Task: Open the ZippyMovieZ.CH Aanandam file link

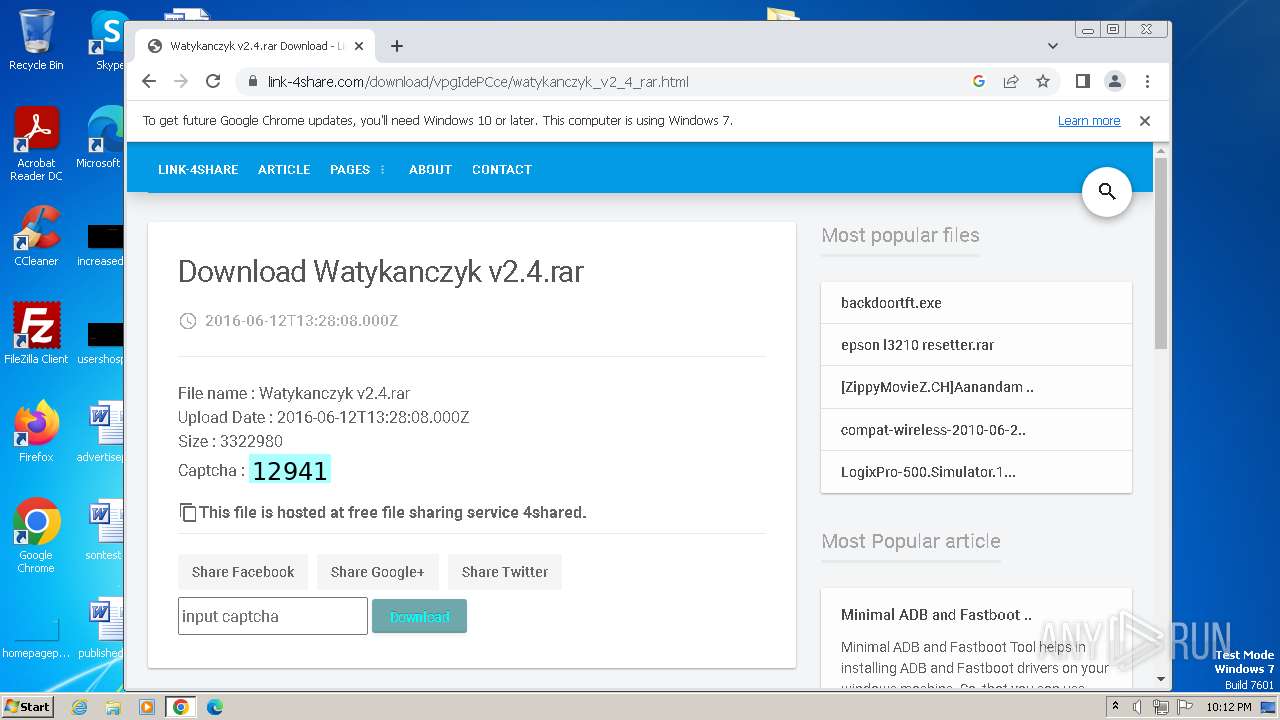Action: pyautogui.click(x=937, y=387)
